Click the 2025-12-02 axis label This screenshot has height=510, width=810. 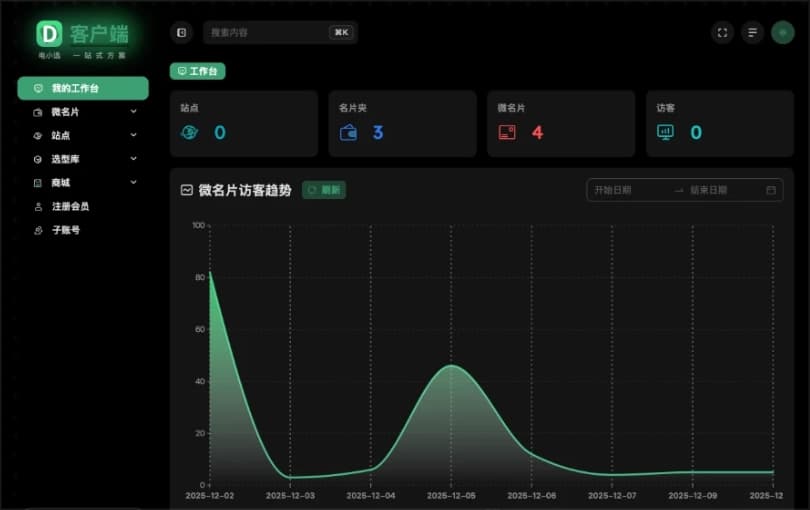(210, 496)
